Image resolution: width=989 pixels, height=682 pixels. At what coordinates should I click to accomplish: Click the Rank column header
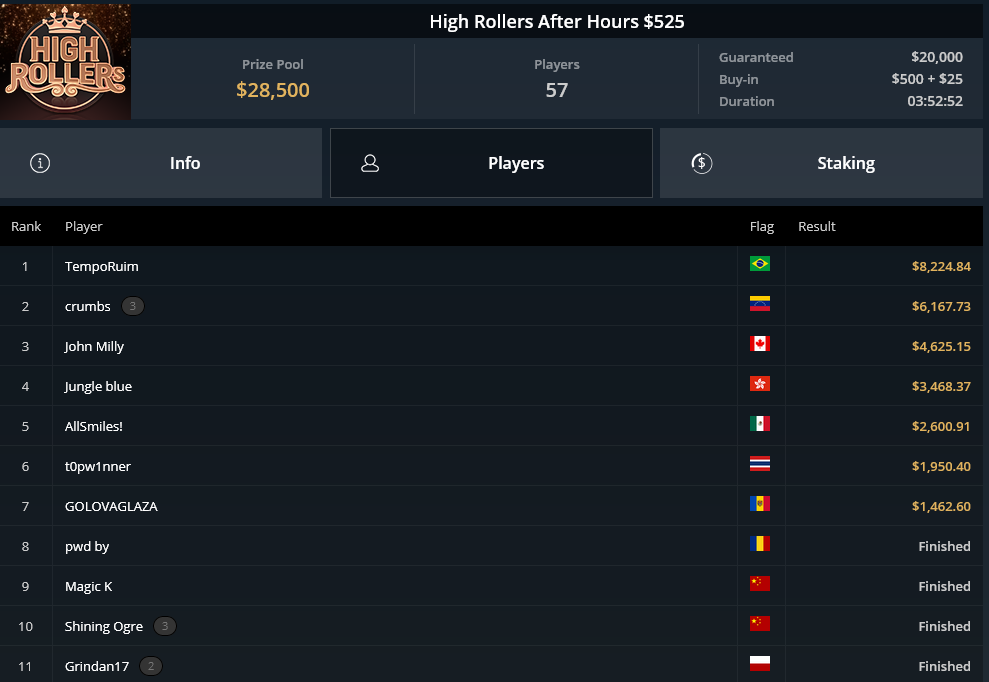pyautogui.click(x=26, y=226)
